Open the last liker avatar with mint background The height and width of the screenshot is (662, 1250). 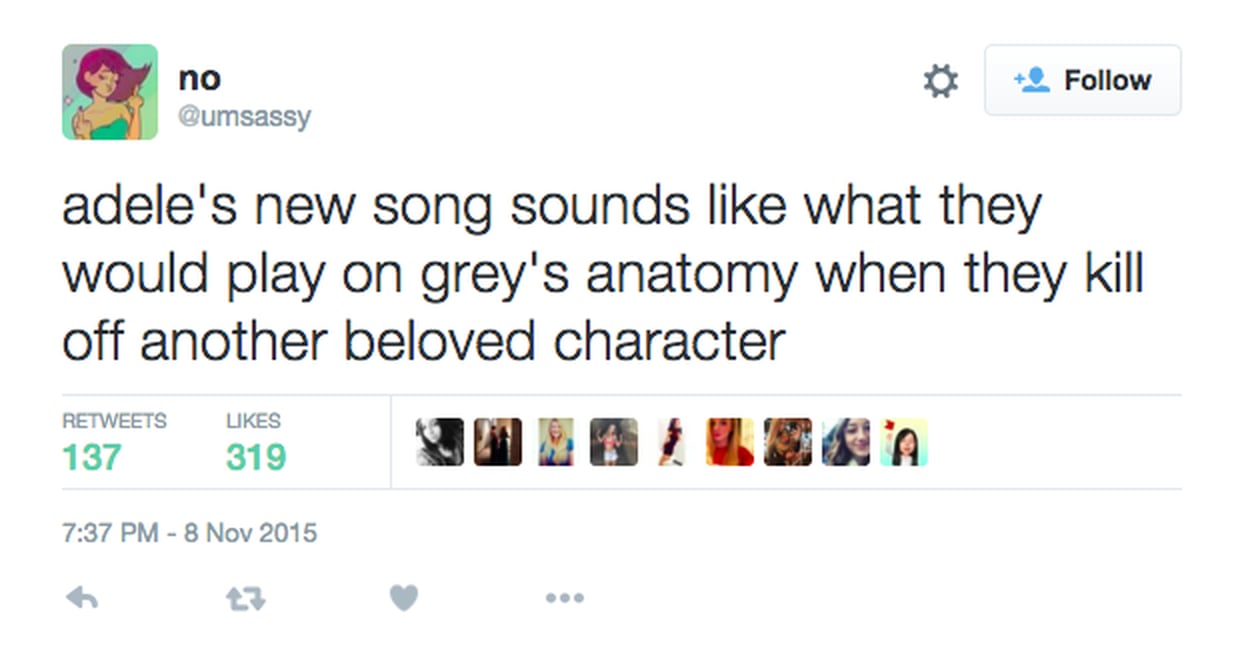(904, 442)
